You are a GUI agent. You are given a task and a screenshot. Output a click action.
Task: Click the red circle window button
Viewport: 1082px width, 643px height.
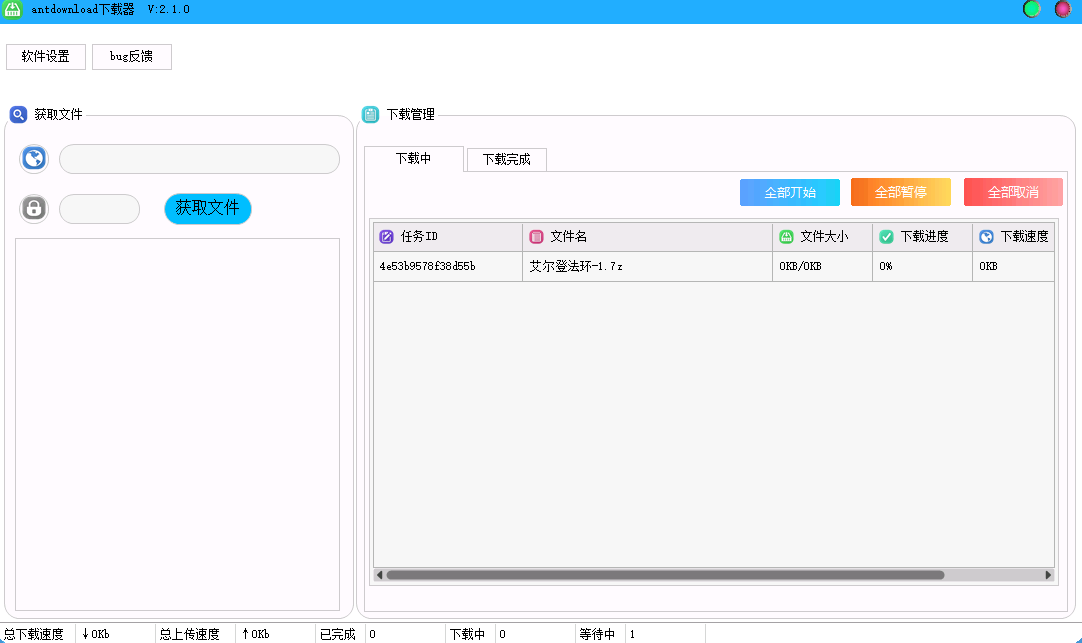1063,9
